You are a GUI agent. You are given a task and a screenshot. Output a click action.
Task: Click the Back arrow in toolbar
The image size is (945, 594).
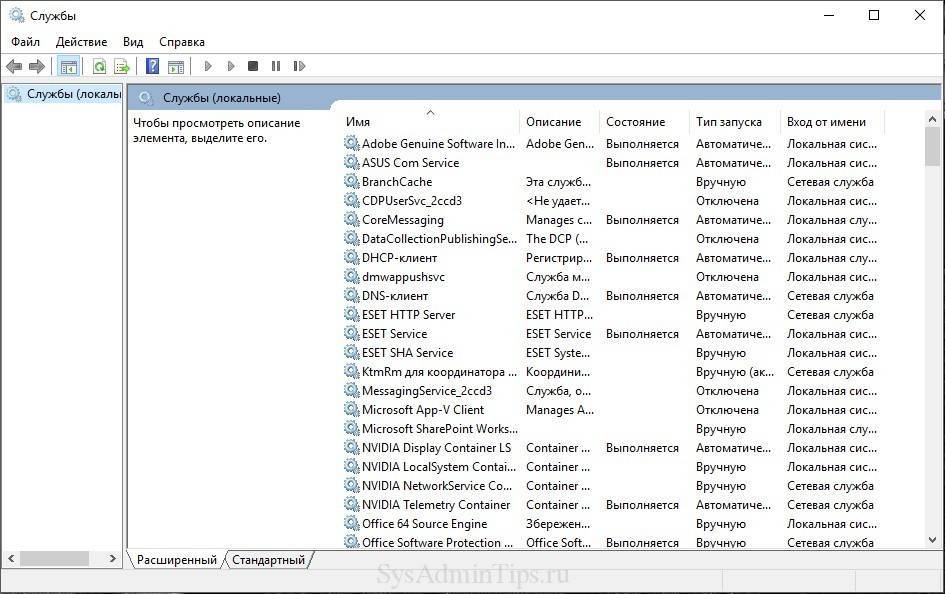14,67
